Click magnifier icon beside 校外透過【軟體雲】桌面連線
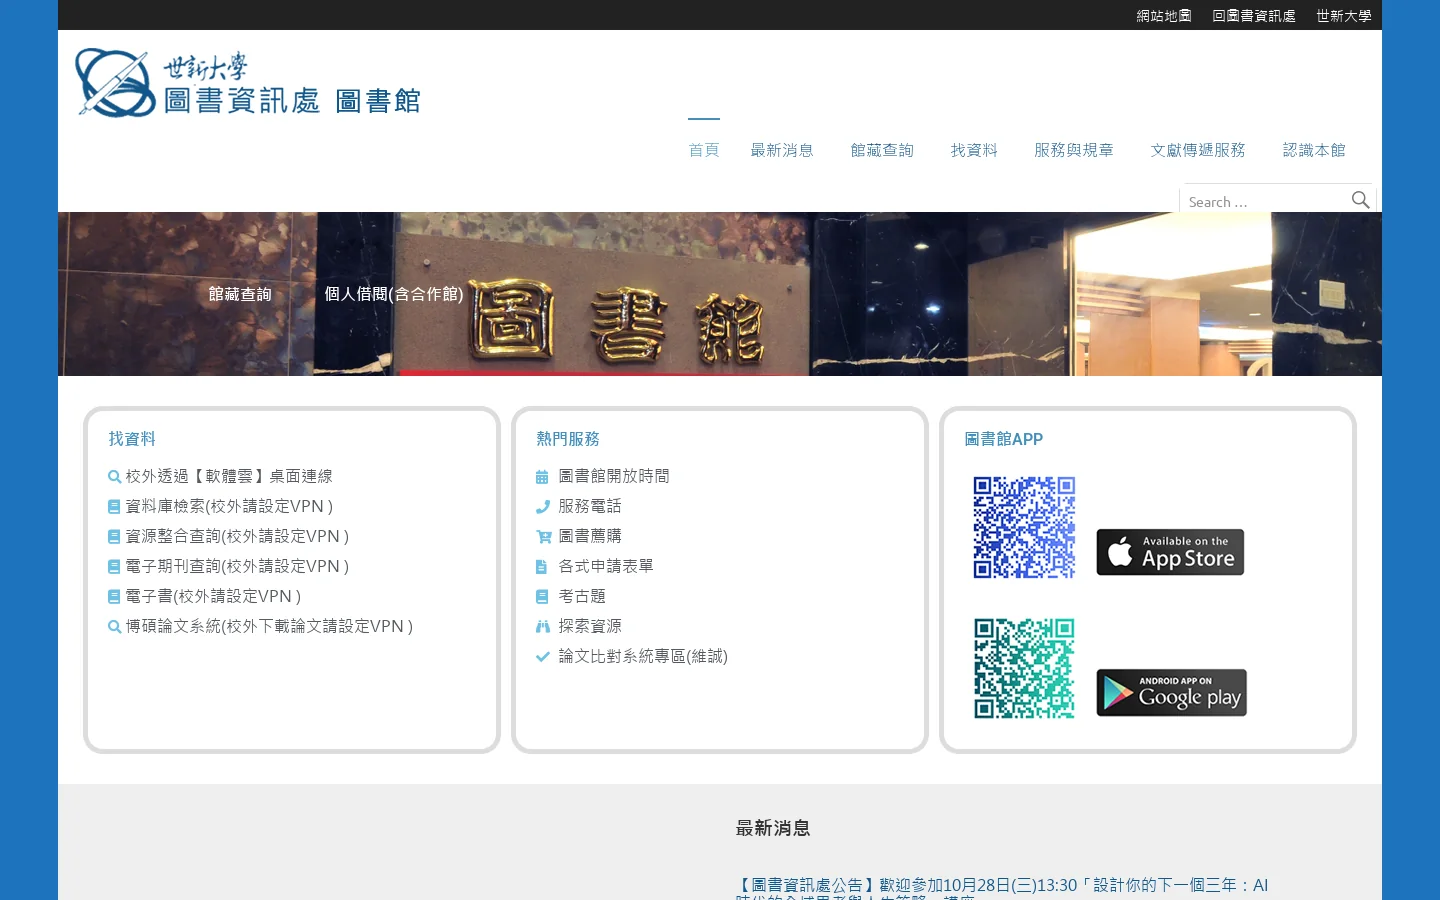The width and height of the screenshot is (1440, 900). point(115,477)
